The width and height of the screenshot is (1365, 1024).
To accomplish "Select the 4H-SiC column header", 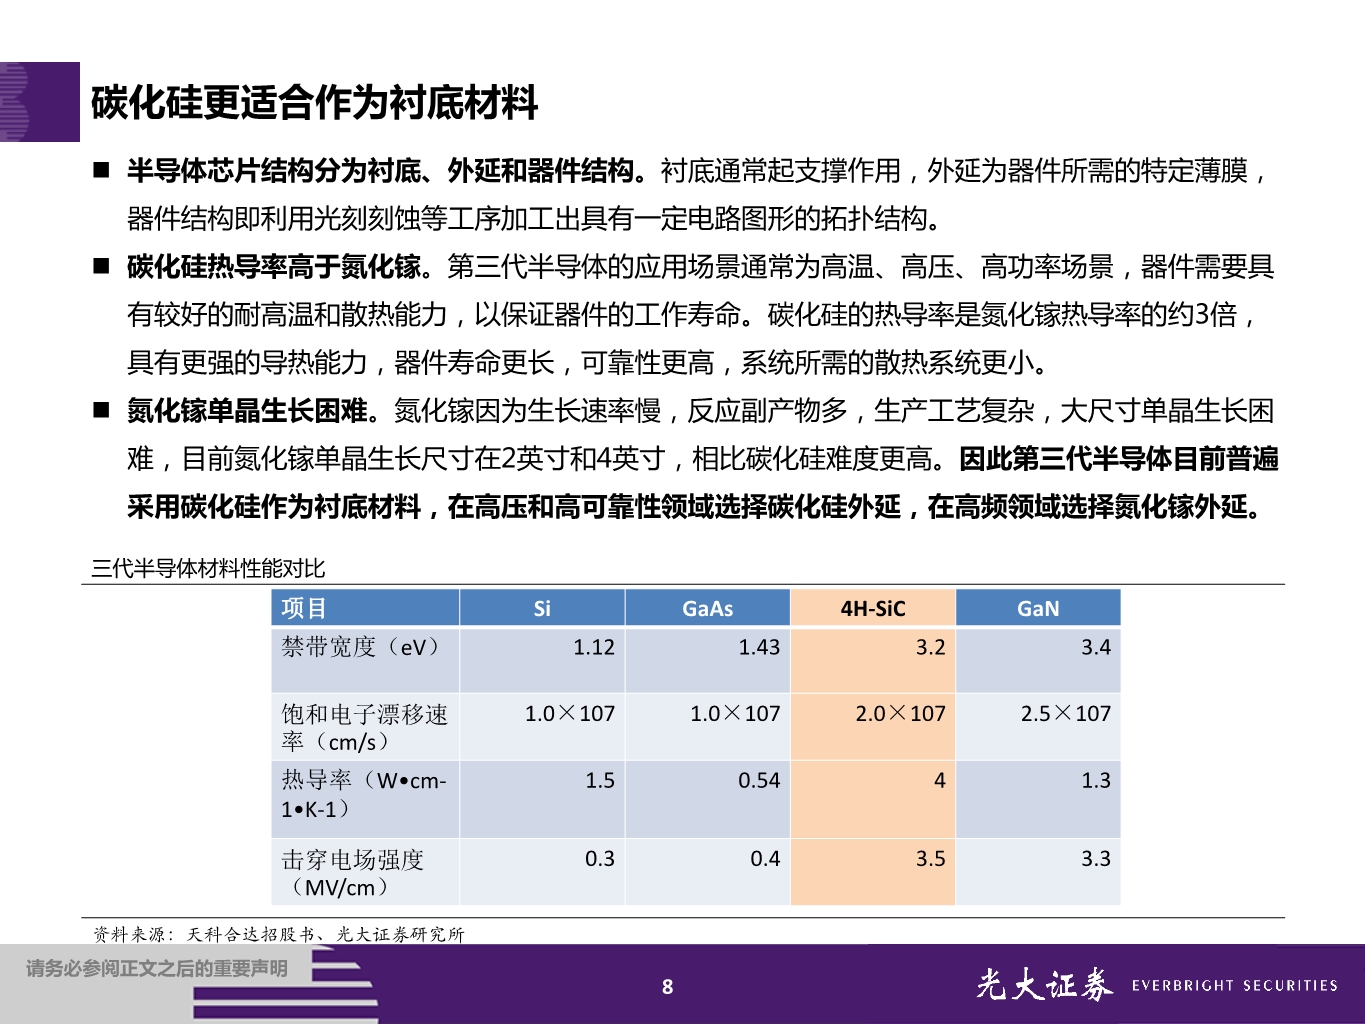I will [x=872, y=607].
